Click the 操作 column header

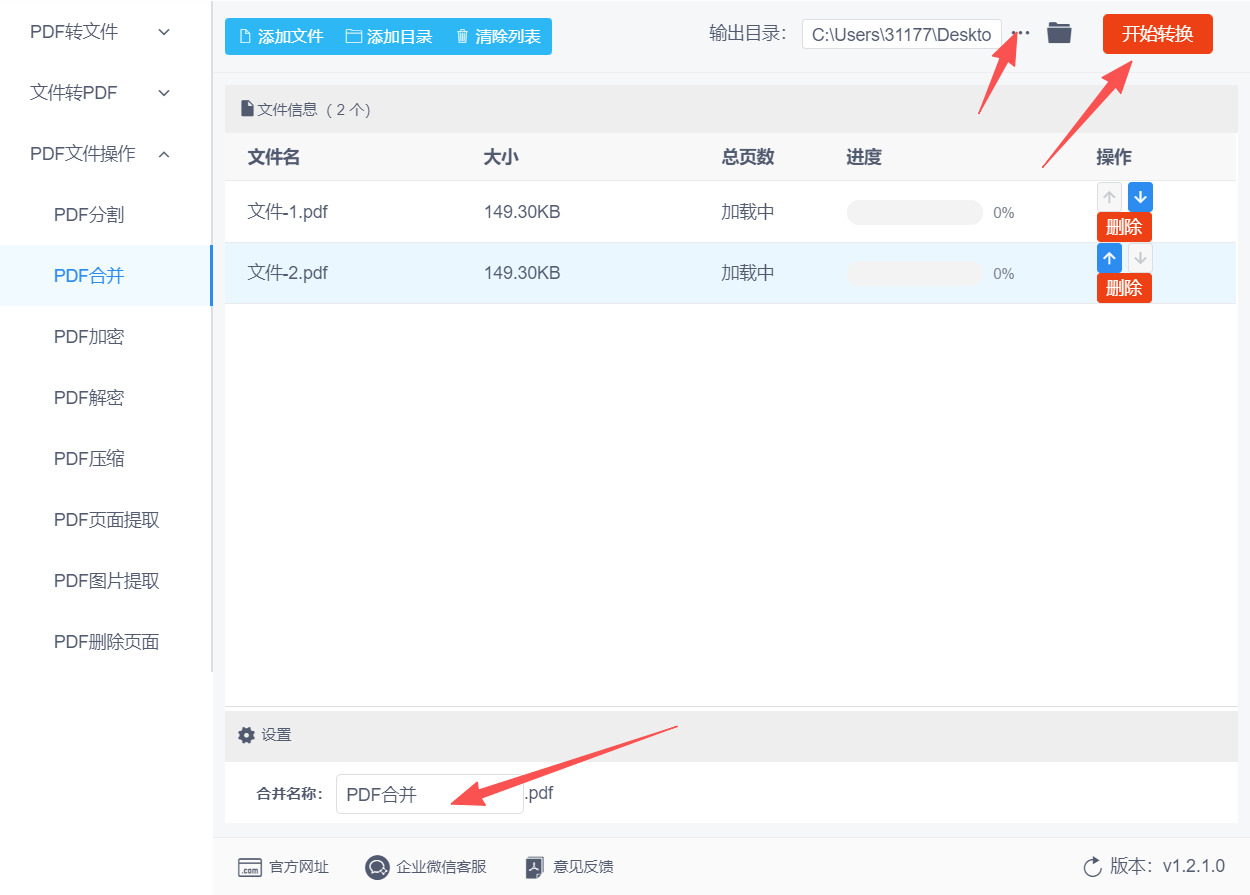click(x=1114, y=157)
